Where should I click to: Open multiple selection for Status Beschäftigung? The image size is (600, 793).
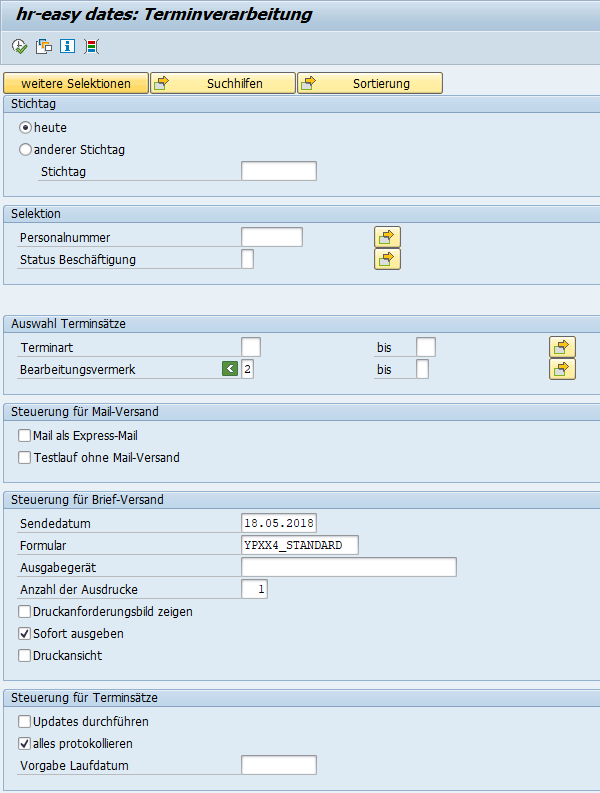(387, 259)
